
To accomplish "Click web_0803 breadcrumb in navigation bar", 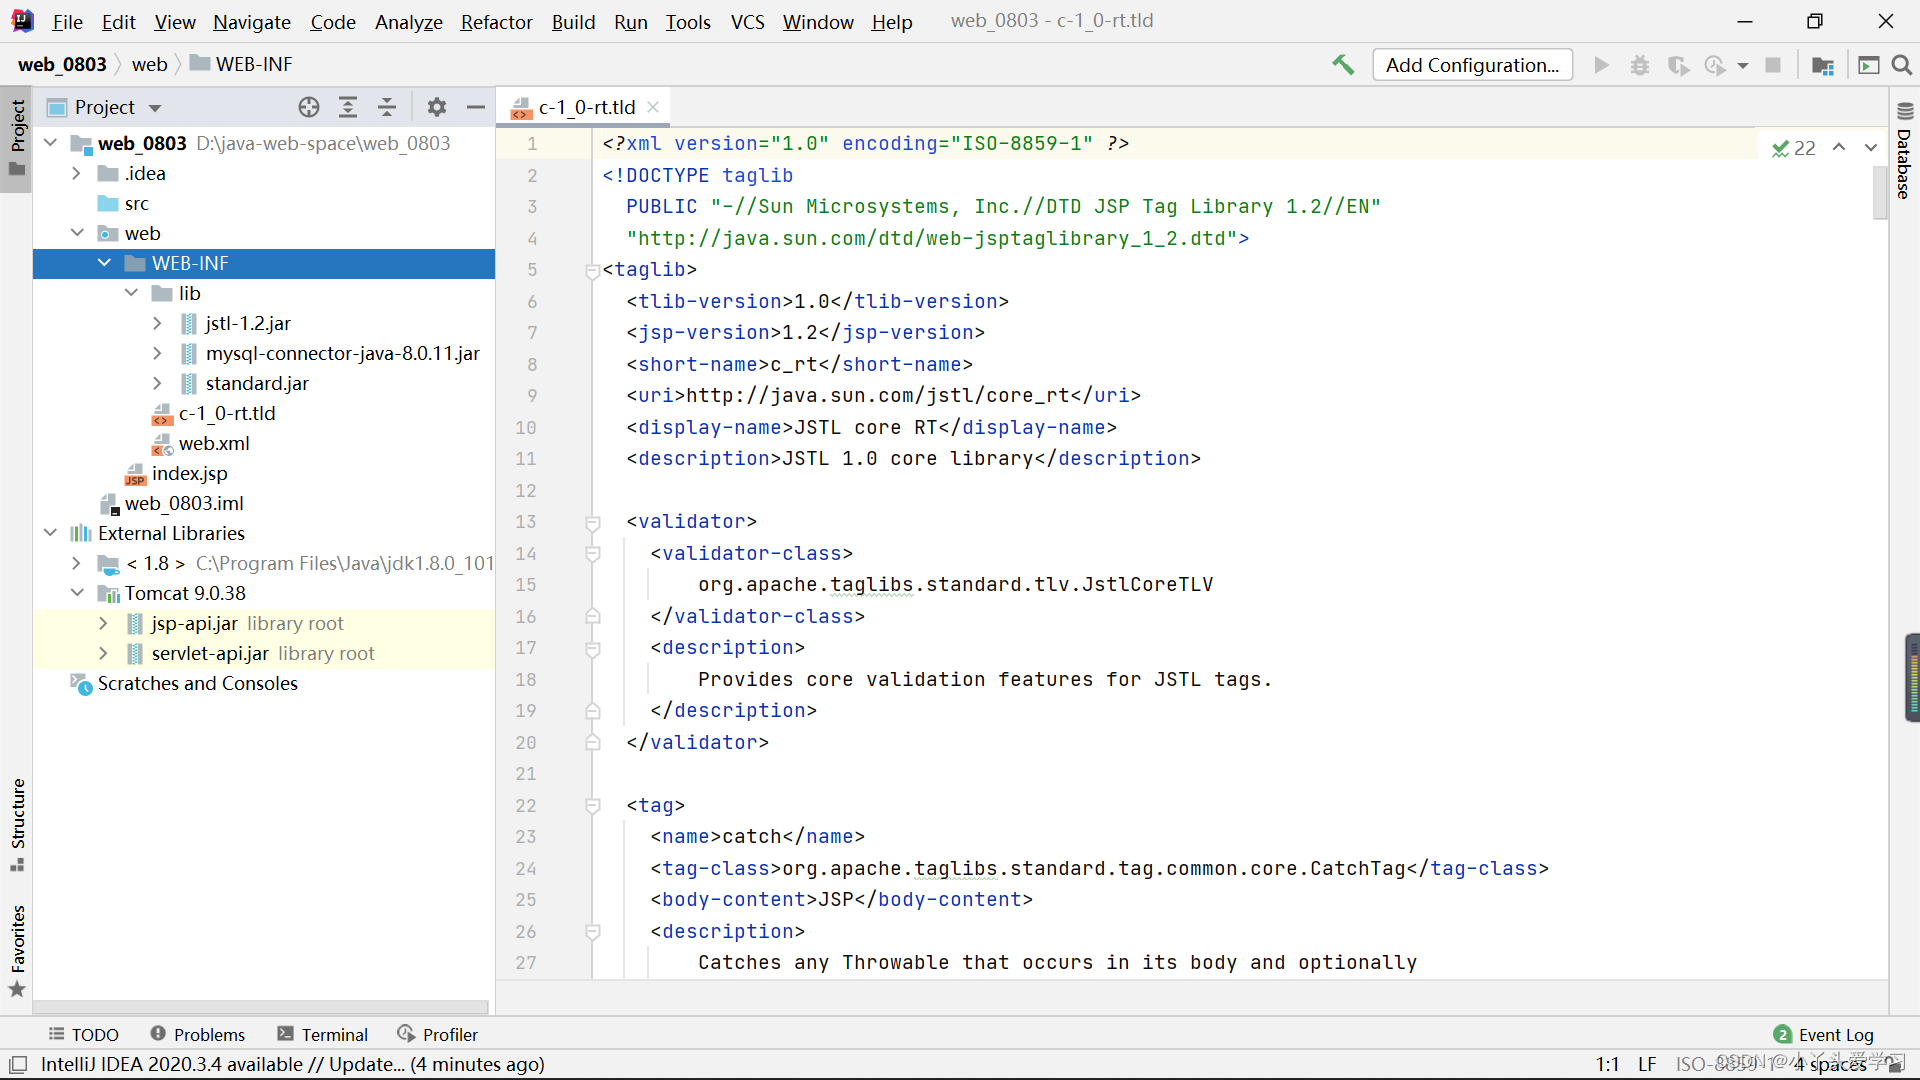I will (62, 64).
